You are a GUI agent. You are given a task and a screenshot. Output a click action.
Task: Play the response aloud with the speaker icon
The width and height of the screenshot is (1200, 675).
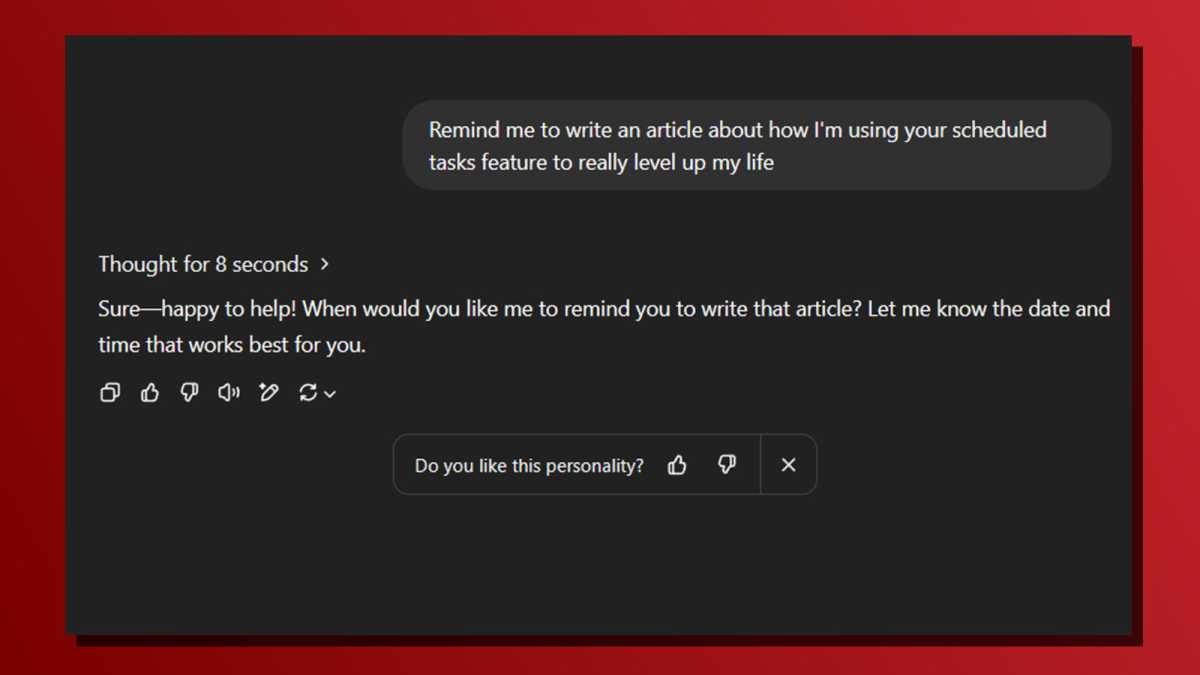coord(229,393)
